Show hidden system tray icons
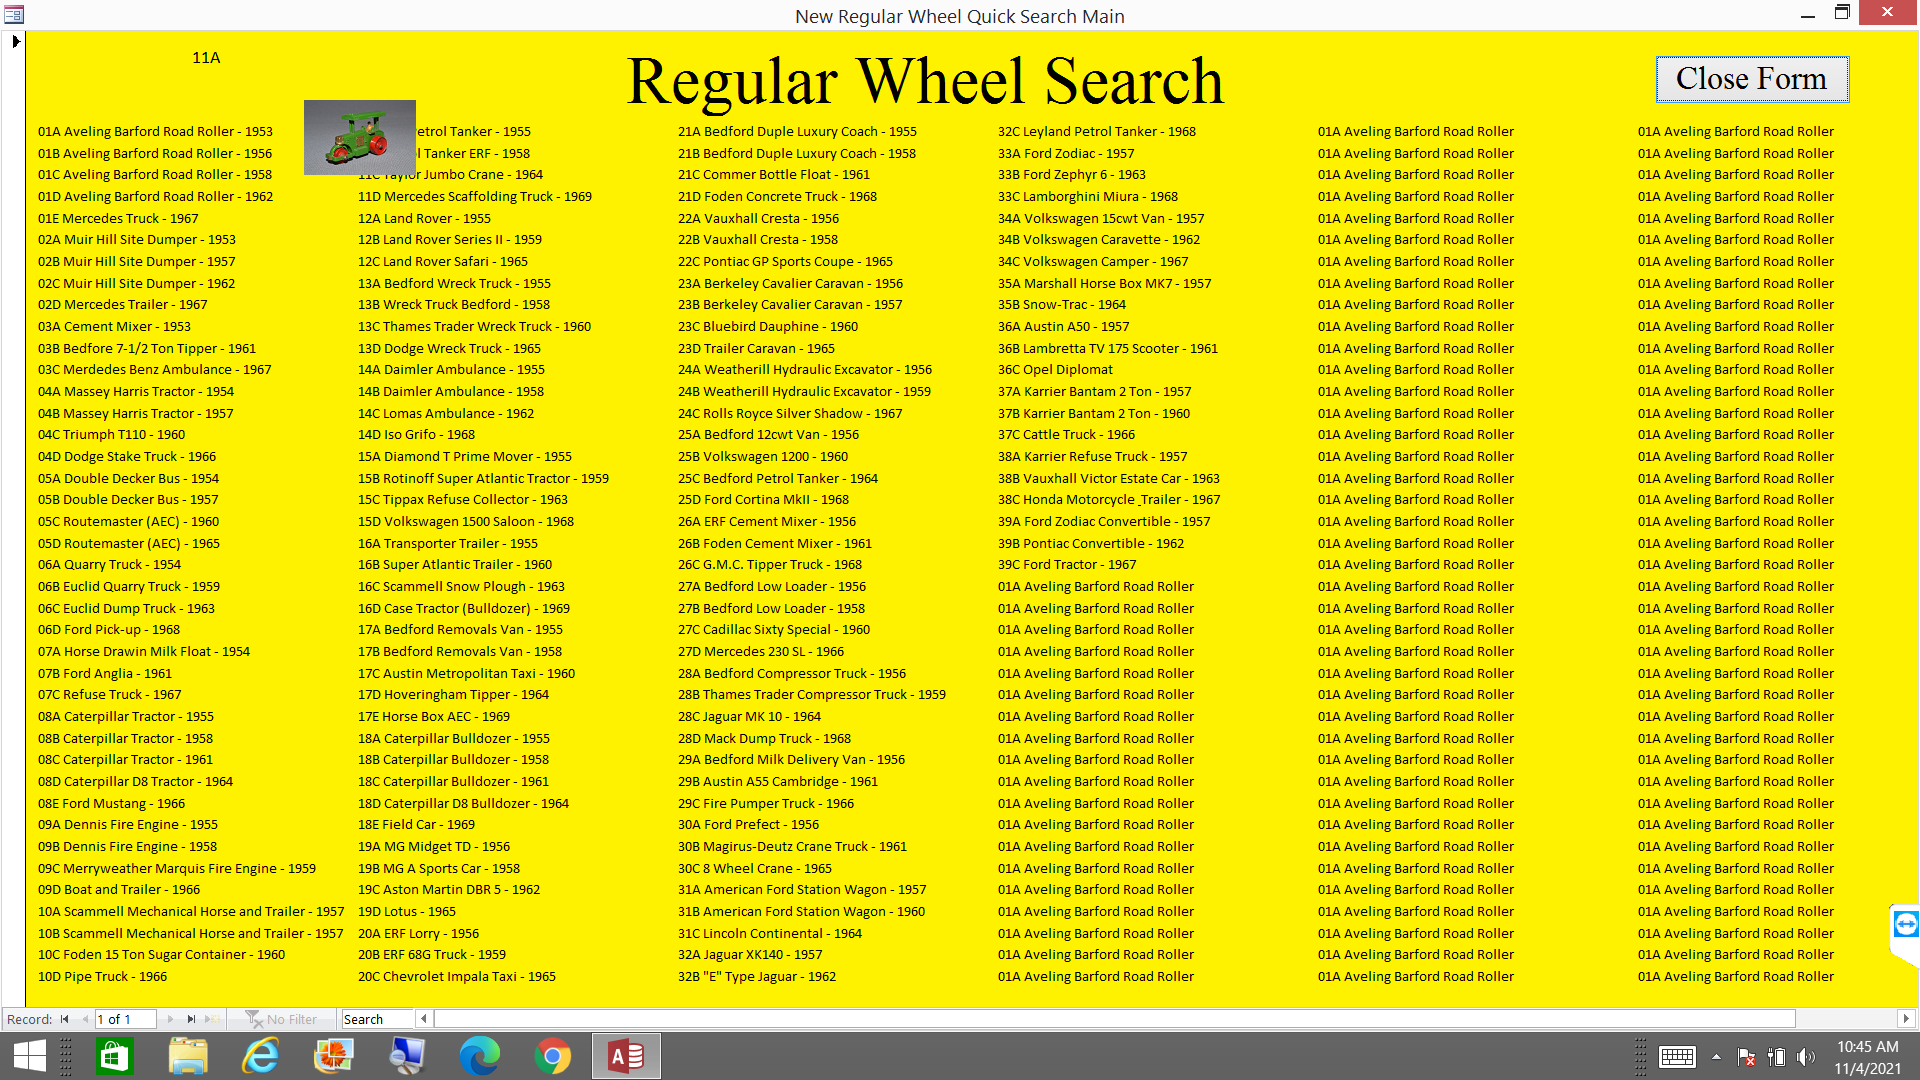Screen dimensions: 1920x1080 pos(1716,1057)
